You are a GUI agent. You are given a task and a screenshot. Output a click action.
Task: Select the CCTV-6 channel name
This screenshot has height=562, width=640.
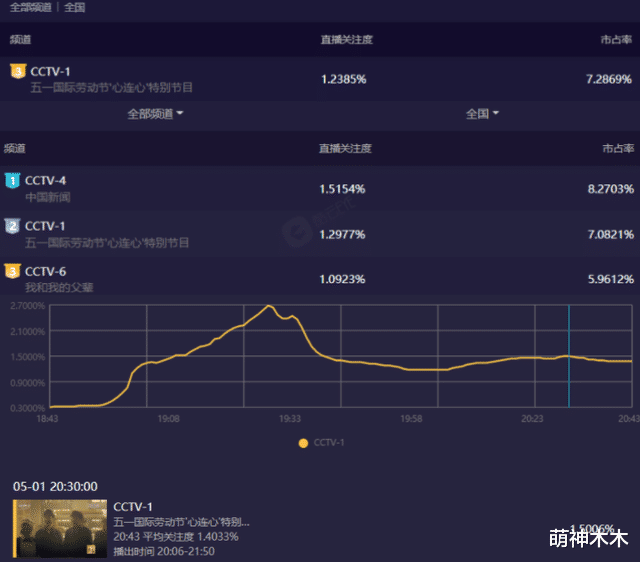click(45, 271)
